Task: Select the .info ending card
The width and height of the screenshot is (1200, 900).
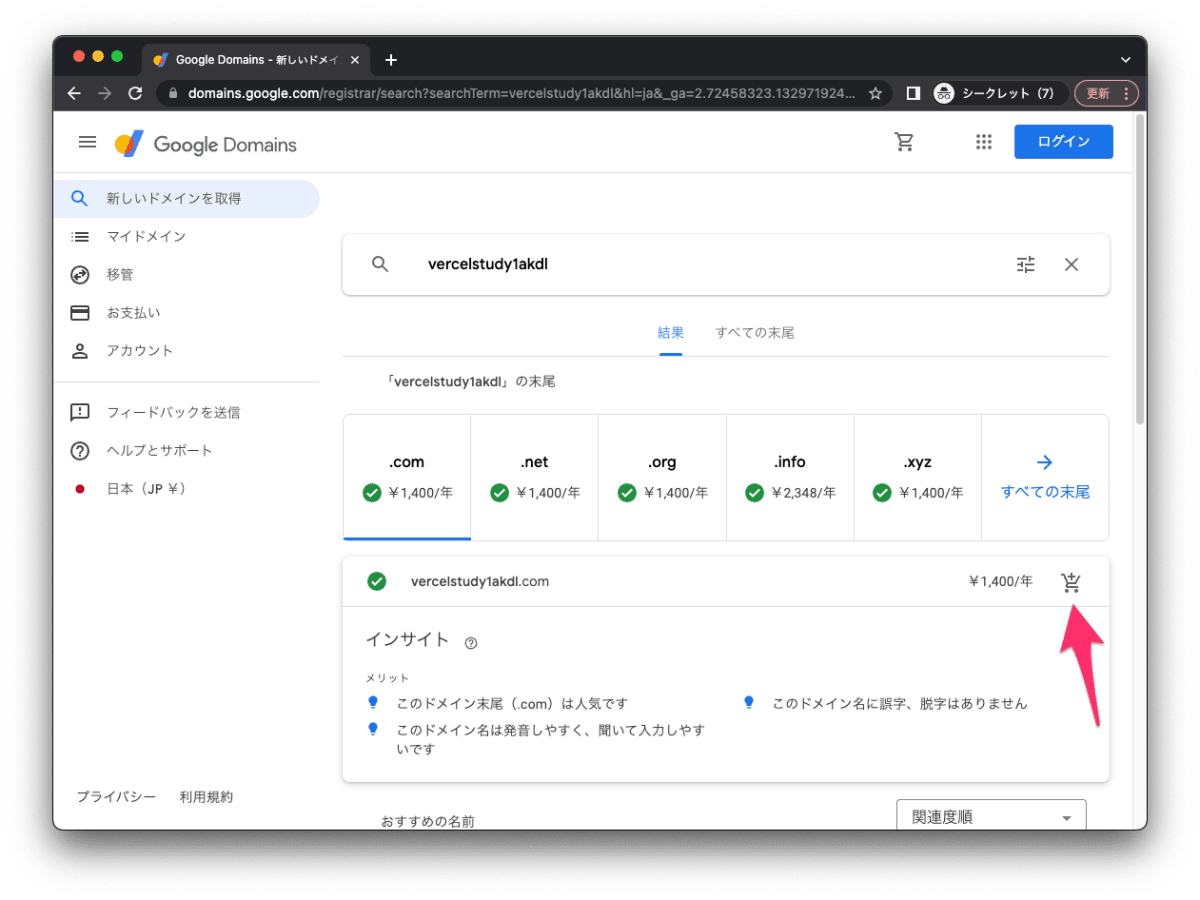Action: point(790,477)
